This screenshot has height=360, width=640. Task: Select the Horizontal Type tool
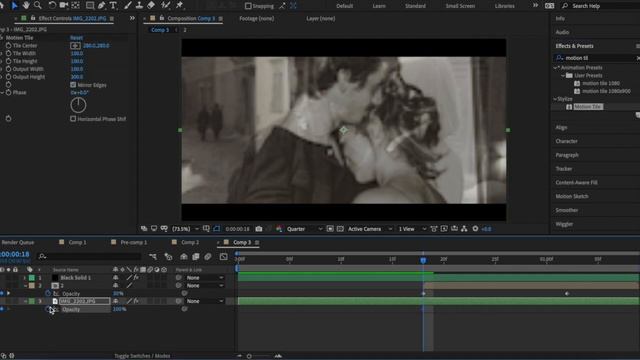(x=113, y=5)
